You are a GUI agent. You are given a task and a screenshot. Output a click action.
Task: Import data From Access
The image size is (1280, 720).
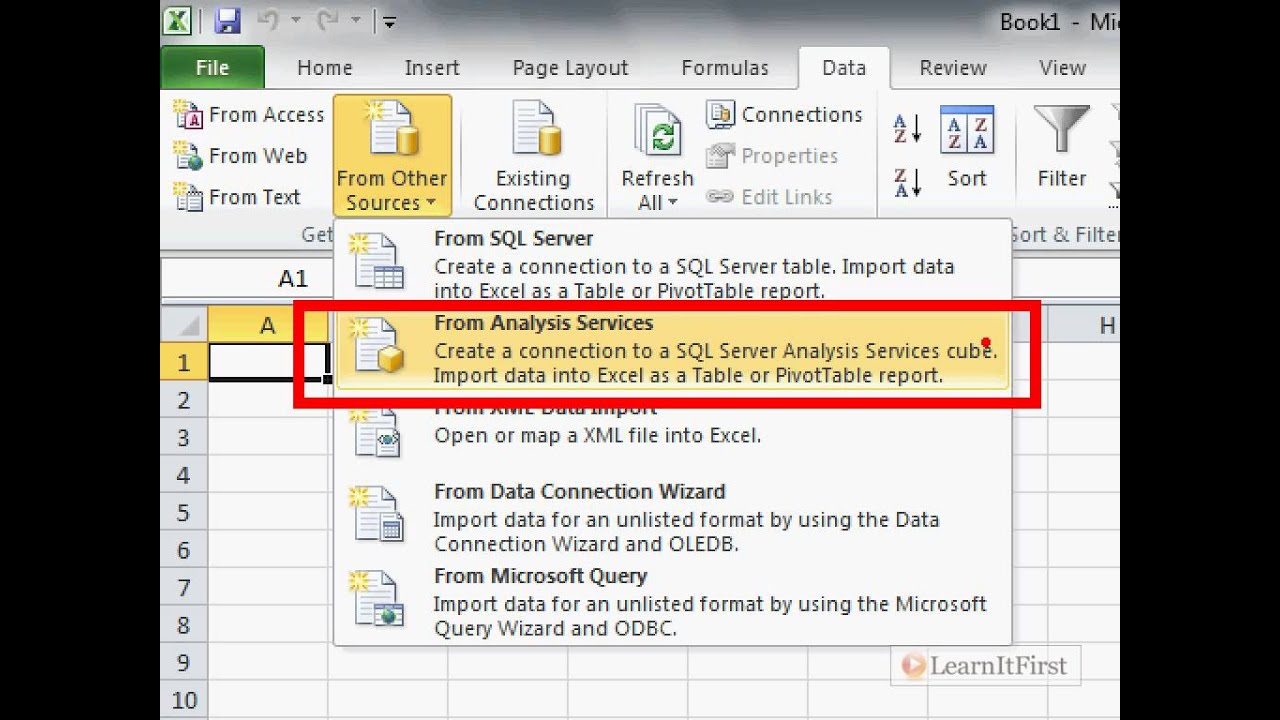point(249,115)
